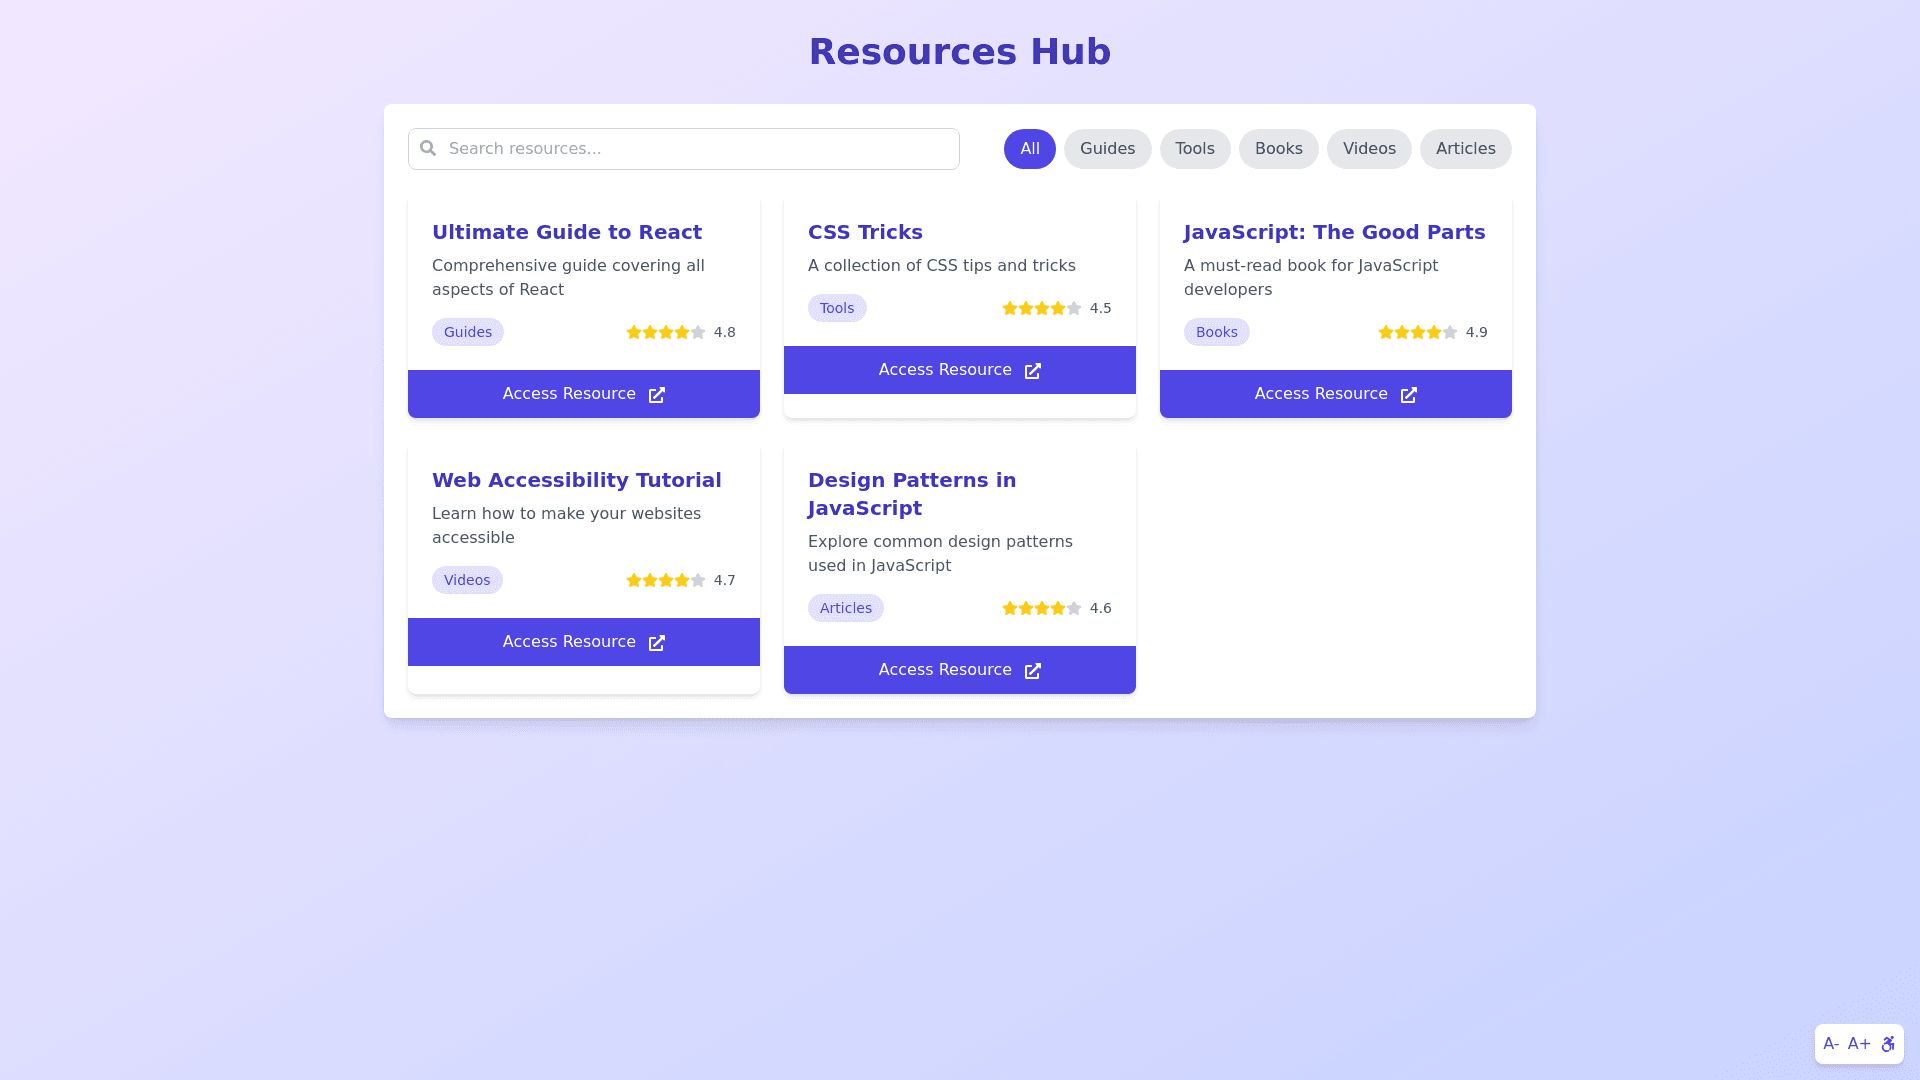Filter resources by Tools
This screenshot has height=1080, width=1920.
pyautogui.click(x=1195, y=149)
